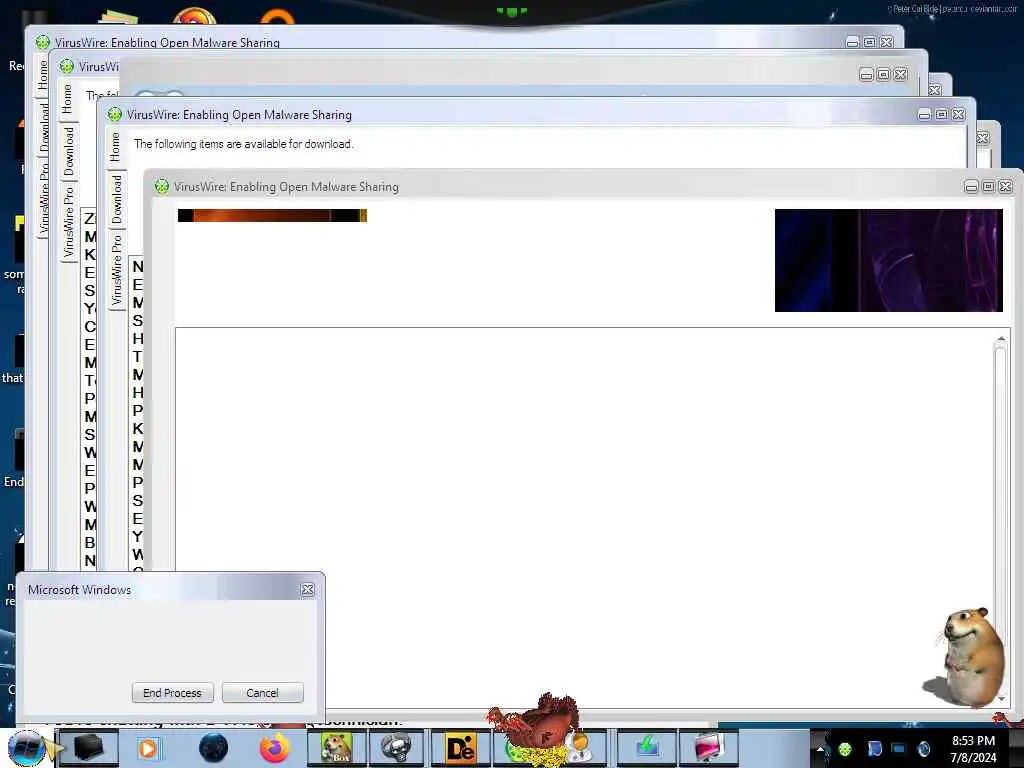Open the black box taskbar icon
This screenshot has width=1024, height=768.
pos(89,748)
